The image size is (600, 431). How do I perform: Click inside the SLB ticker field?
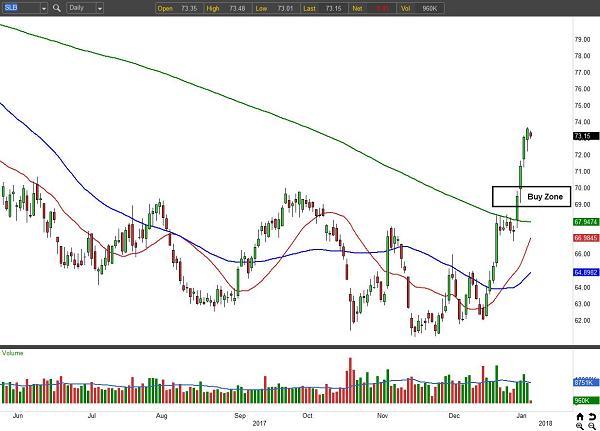click(x=22, y=9)
